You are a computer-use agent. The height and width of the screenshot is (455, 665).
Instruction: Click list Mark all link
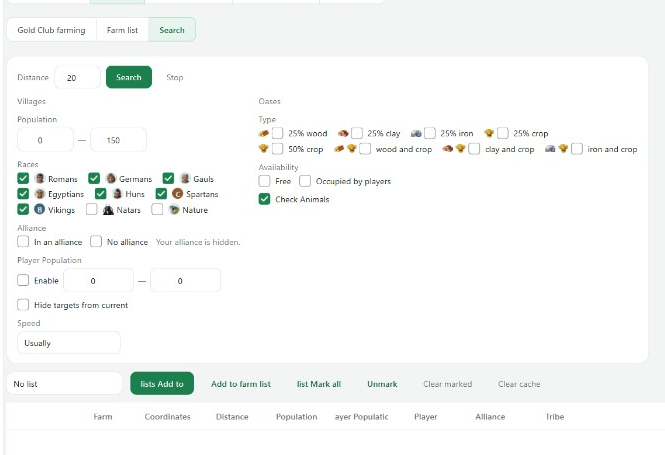click(319, 384)
